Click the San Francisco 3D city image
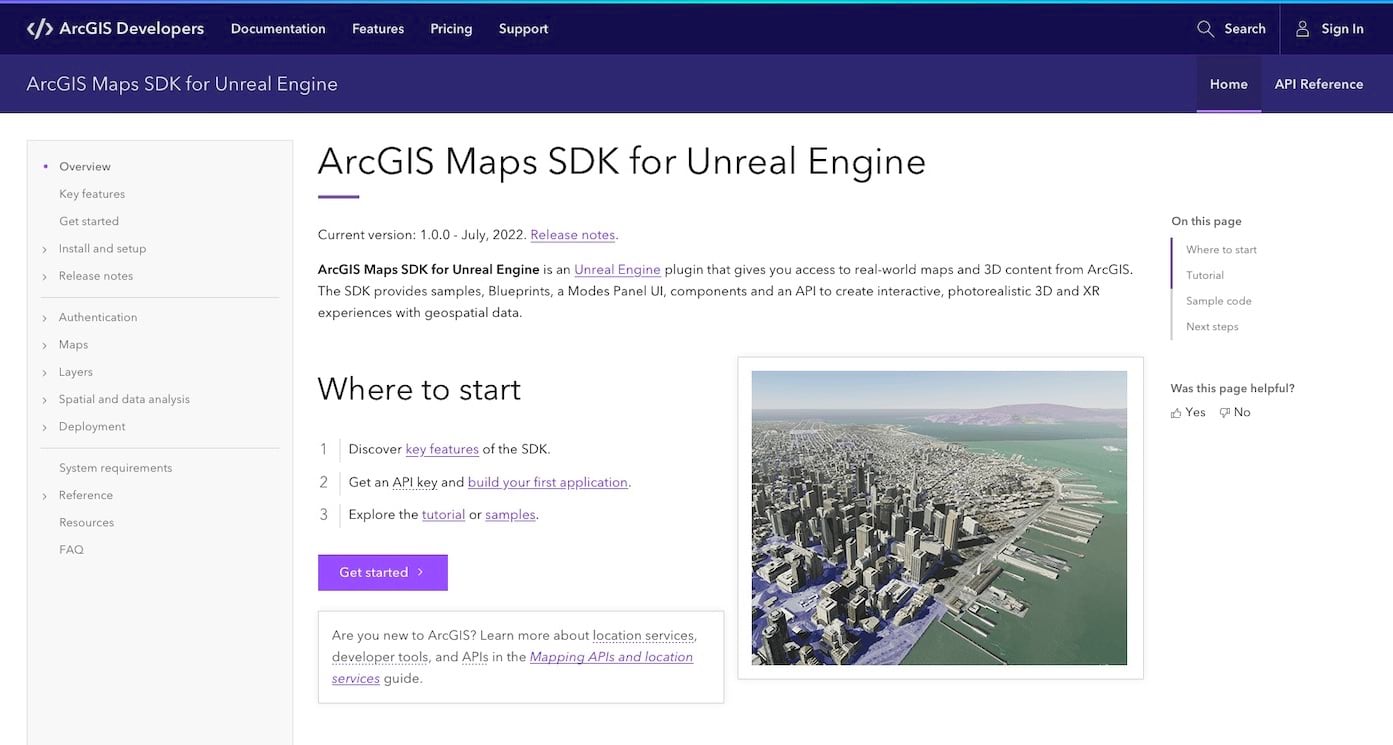The image size is (1393, 745). point(940,518)
